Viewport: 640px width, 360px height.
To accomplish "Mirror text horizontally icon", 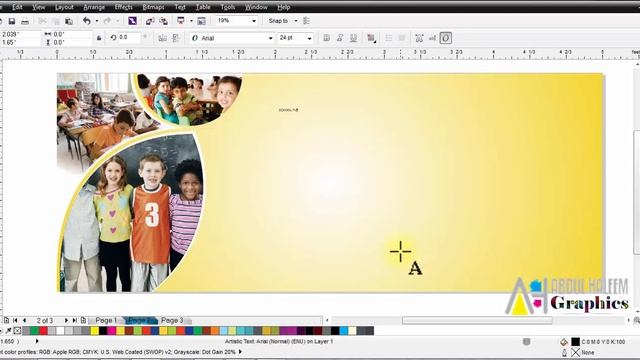I will pos(162,38).
